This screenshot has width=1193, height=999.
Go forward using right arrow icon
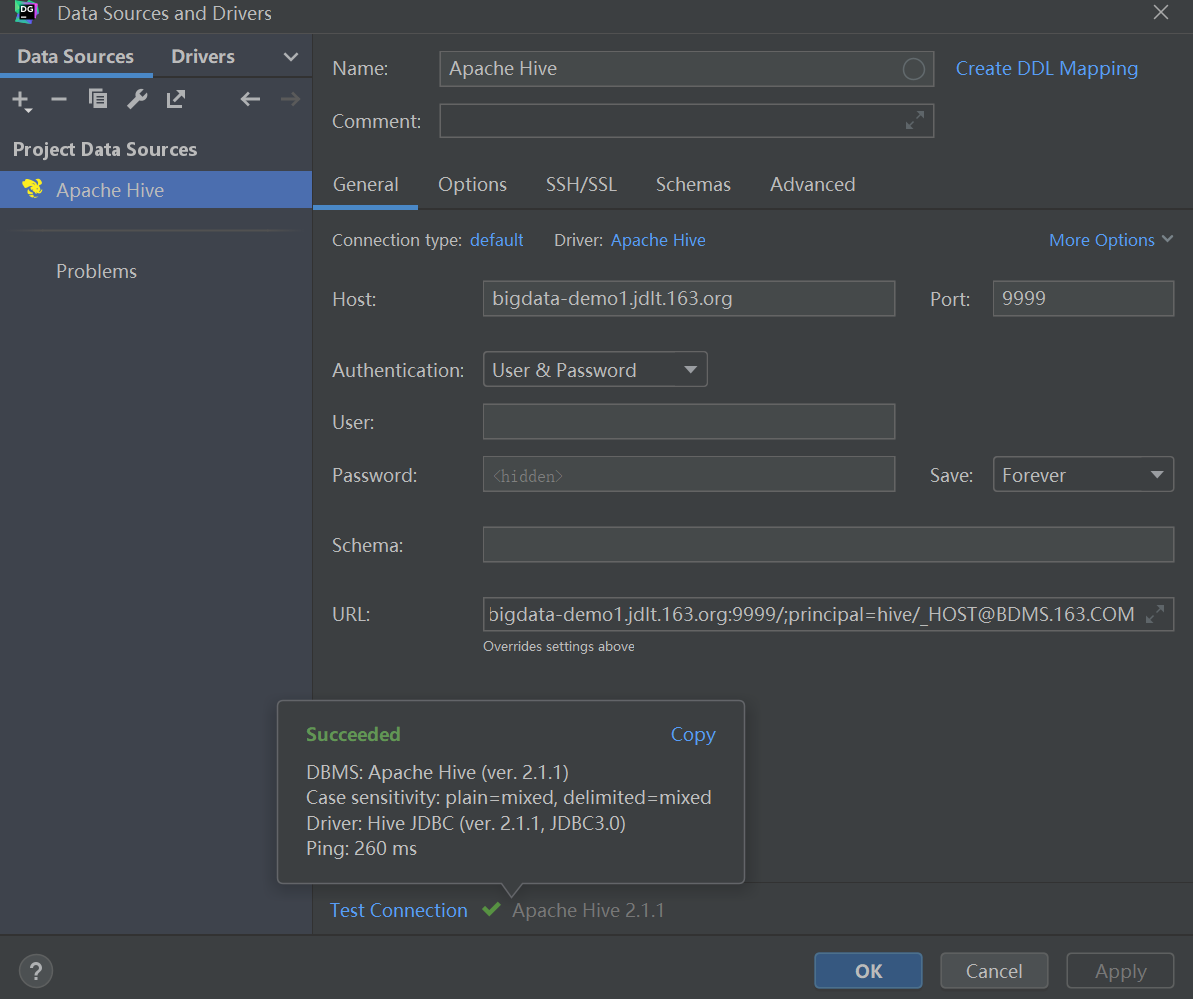pyautogui.click(x=290, y=99)
